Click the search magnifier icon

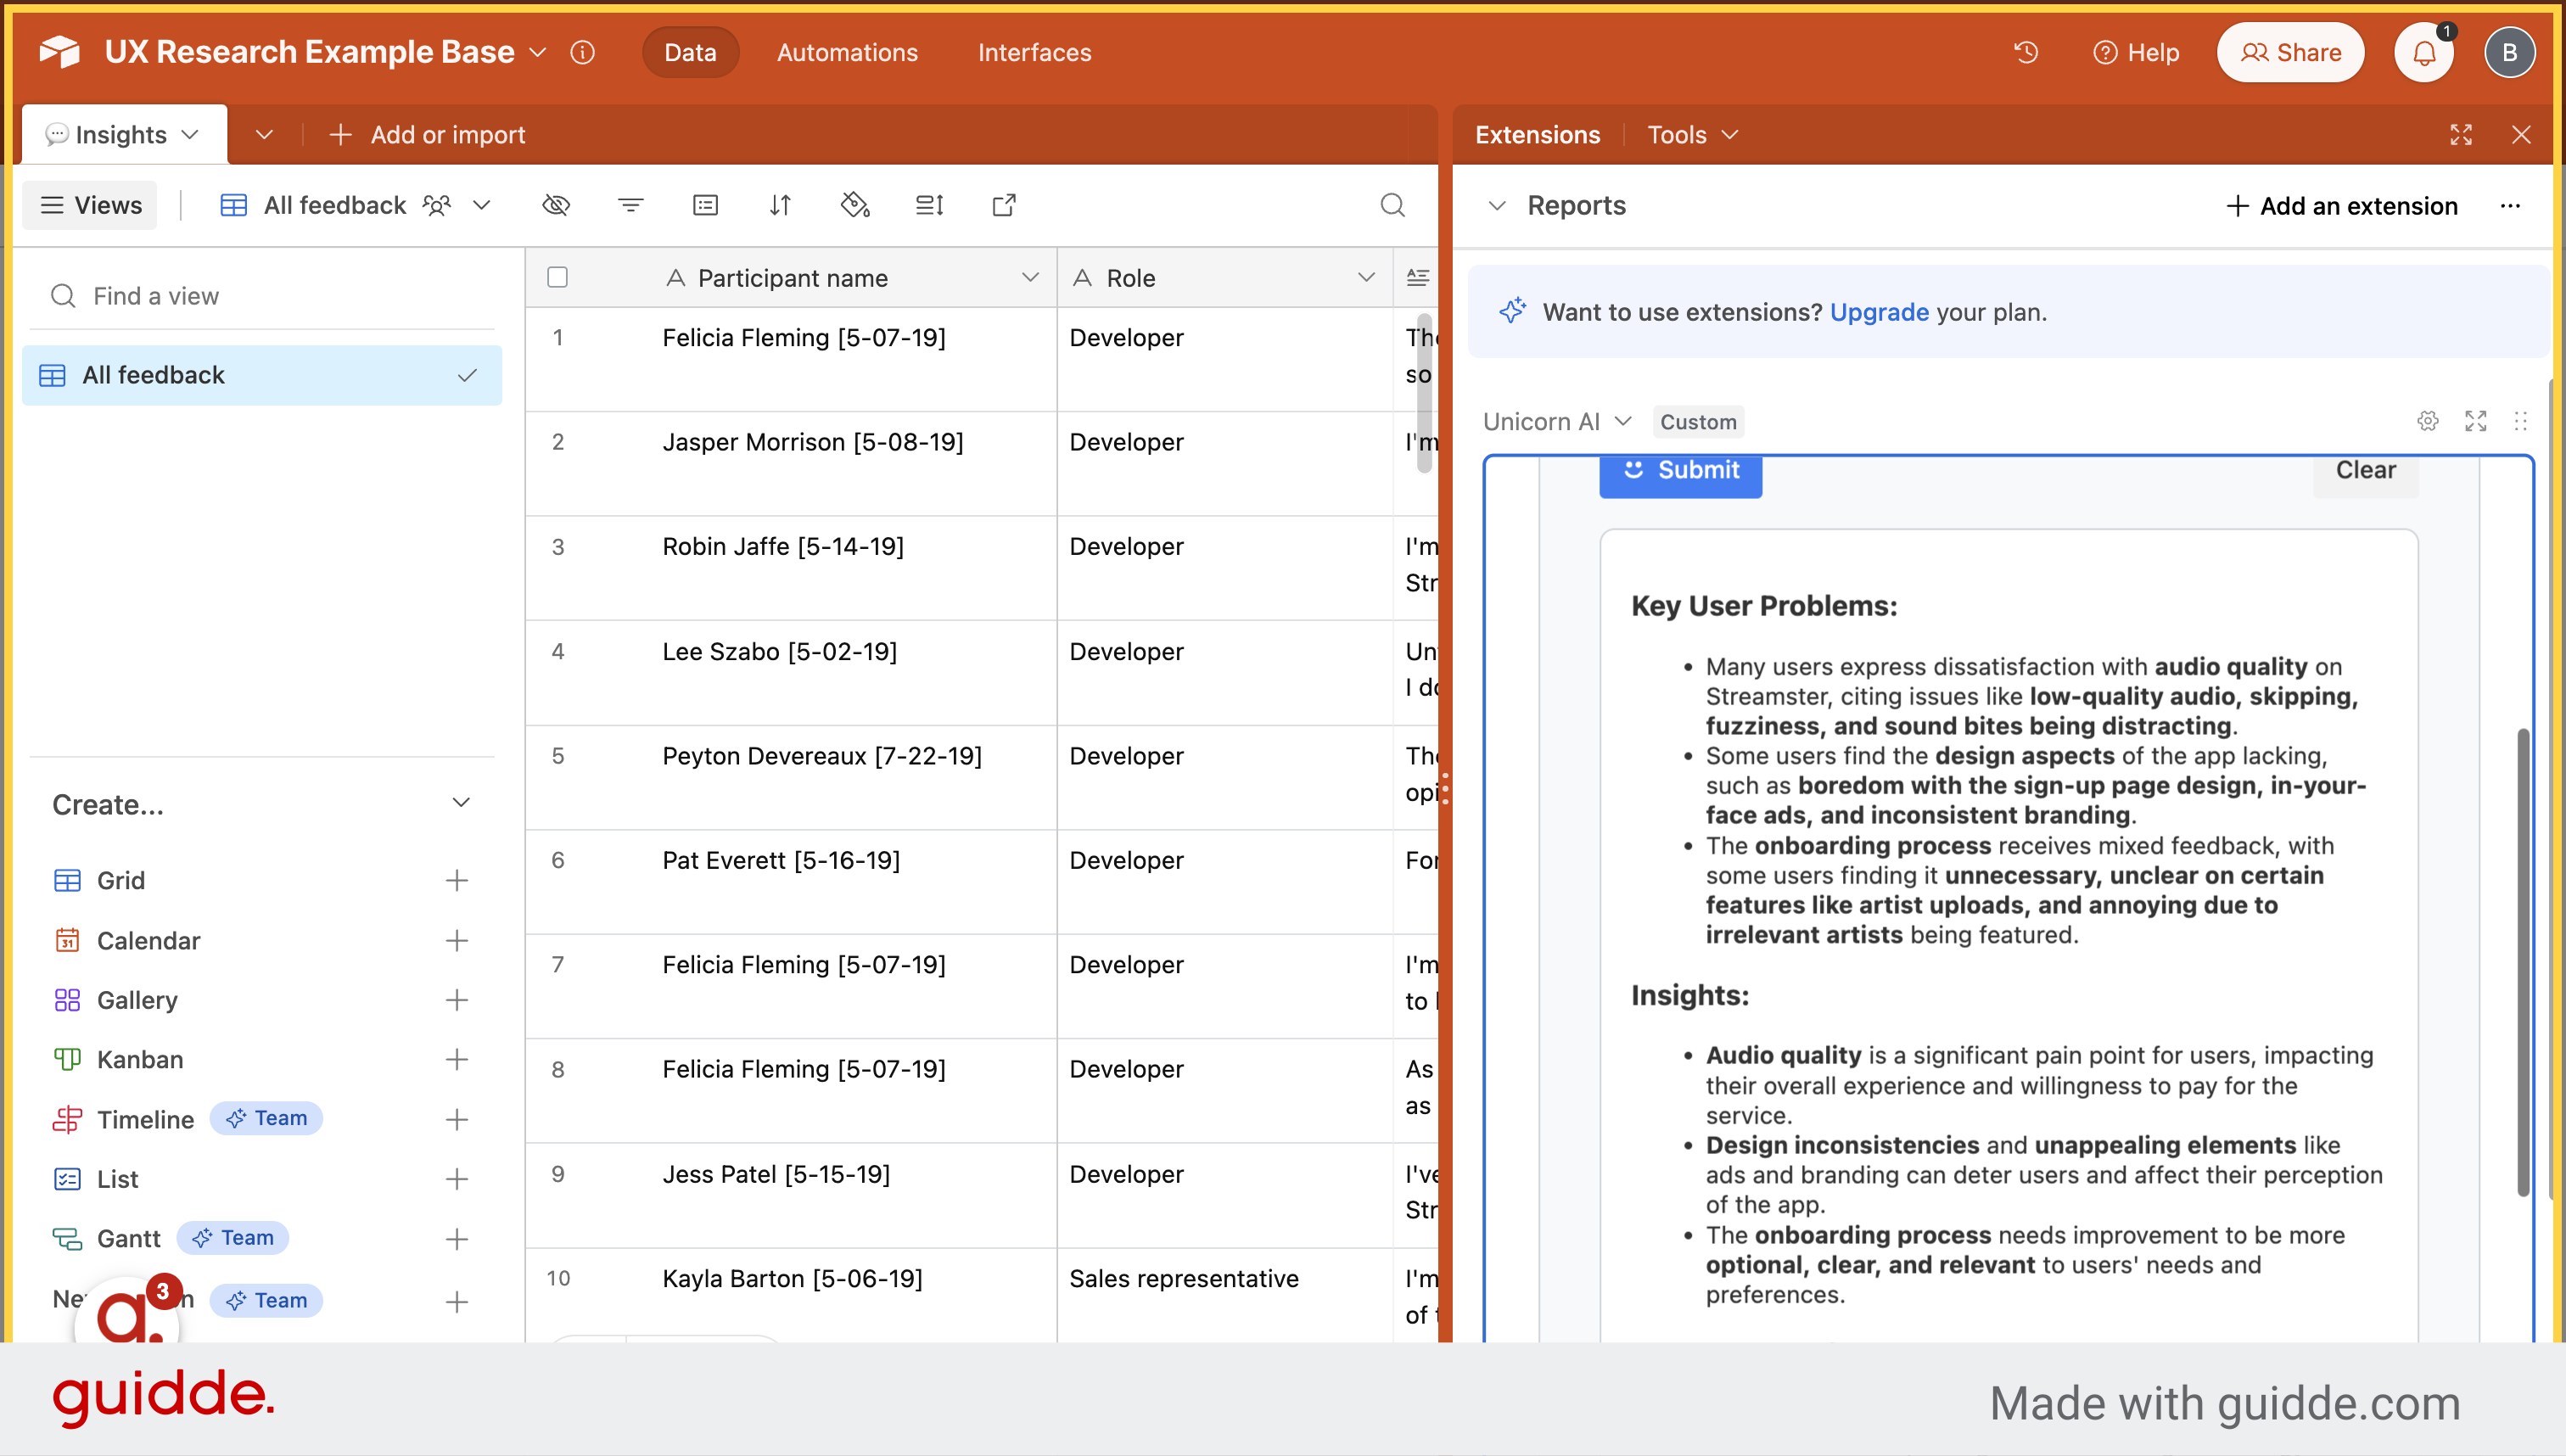(1394, 204)
